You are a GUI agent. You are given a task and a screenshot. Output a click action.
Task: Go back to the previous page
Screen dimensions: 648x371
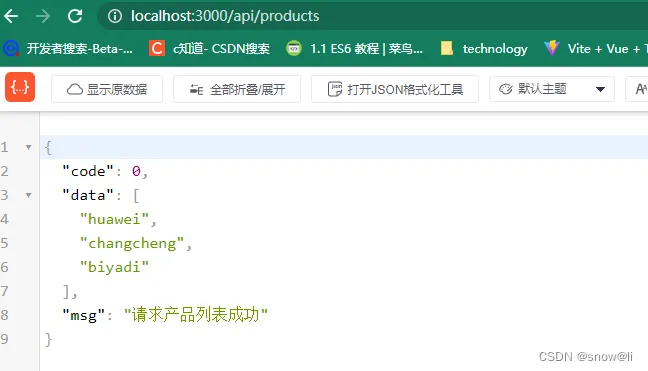[11, 16]
